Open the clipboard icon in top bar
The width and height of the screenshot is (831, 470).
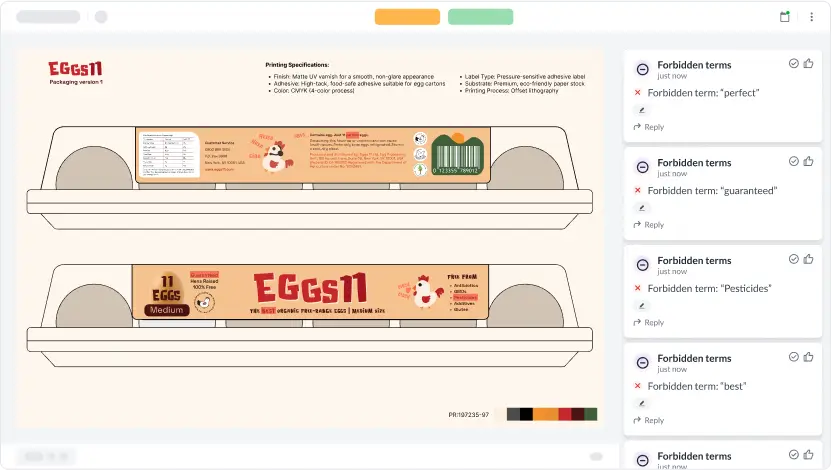(x=785, y=17)
